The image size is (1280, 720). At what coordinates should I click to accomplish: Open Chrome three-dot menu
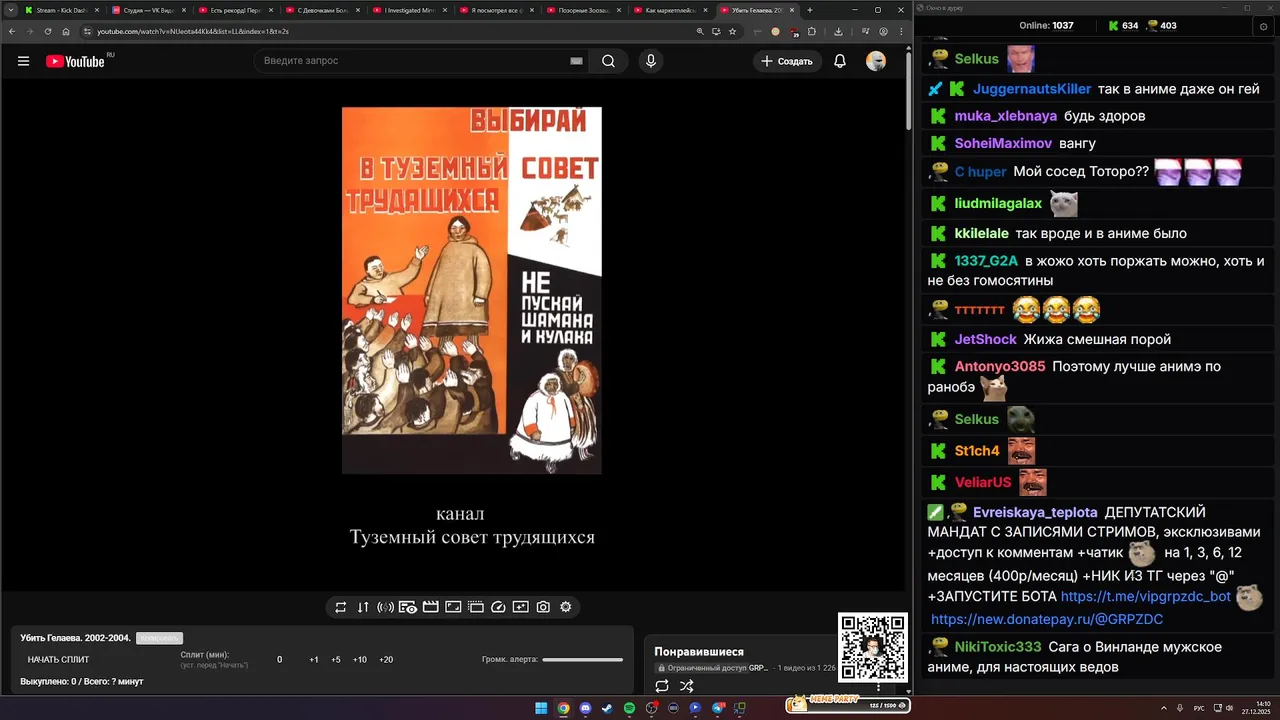pyautogui.click(x=901, y=31)
